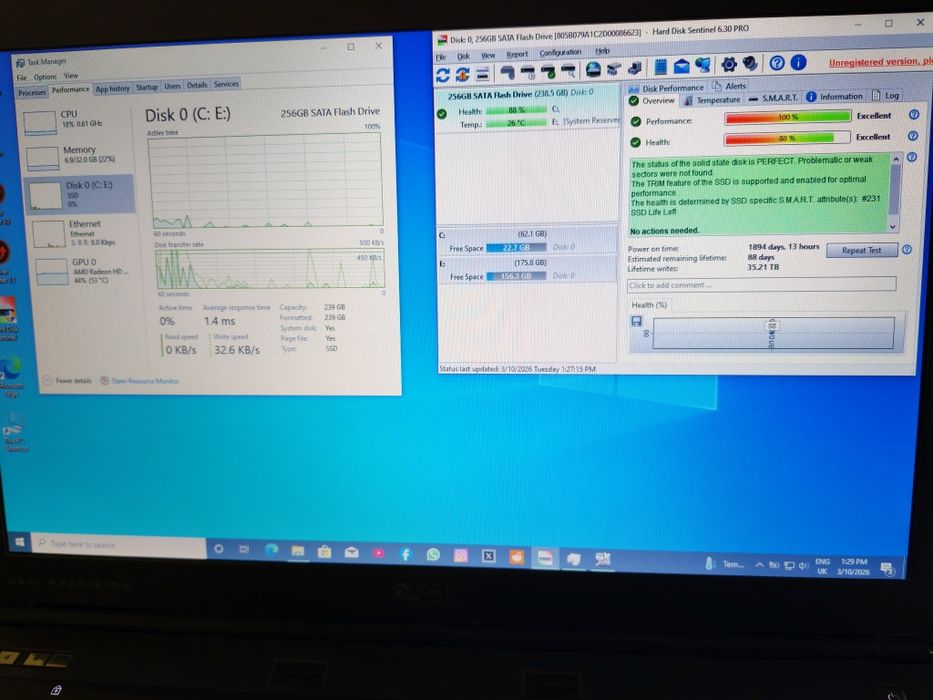Click the blue notepad report icon
This screenshot has height=700, width=933.
click(660, 67)
